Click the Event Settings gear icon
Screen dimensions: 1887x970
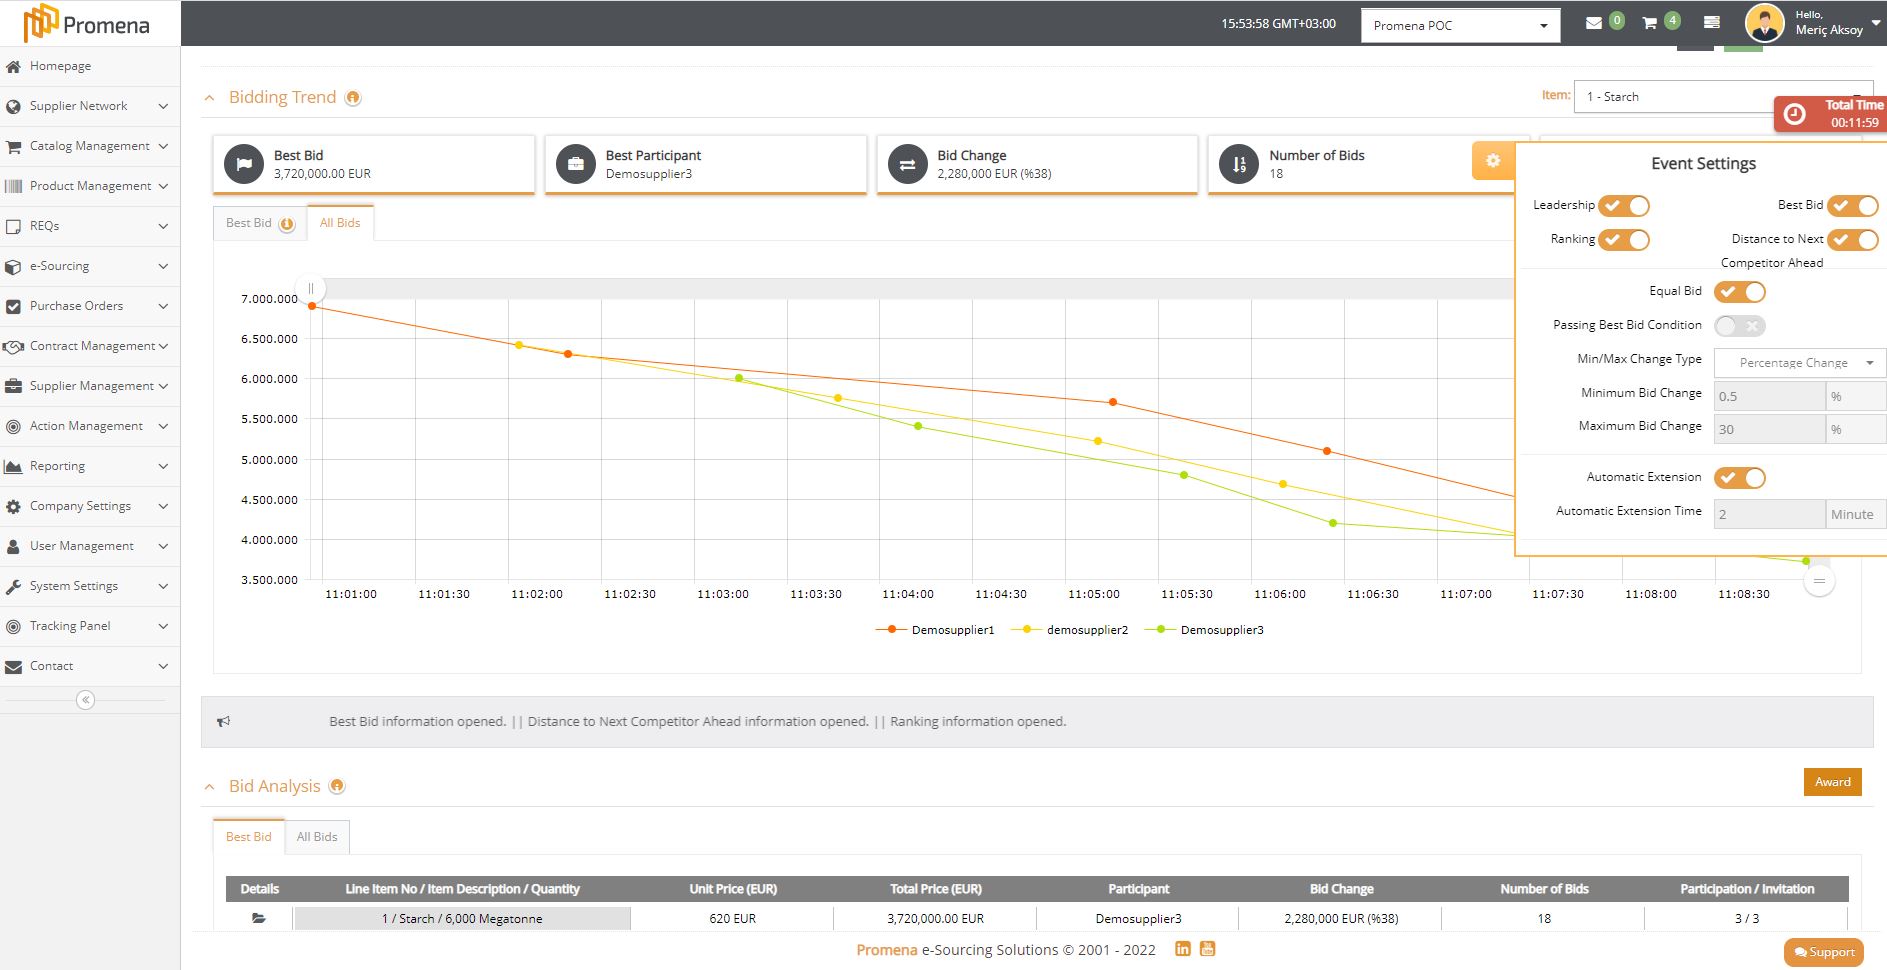(1493, 160)
